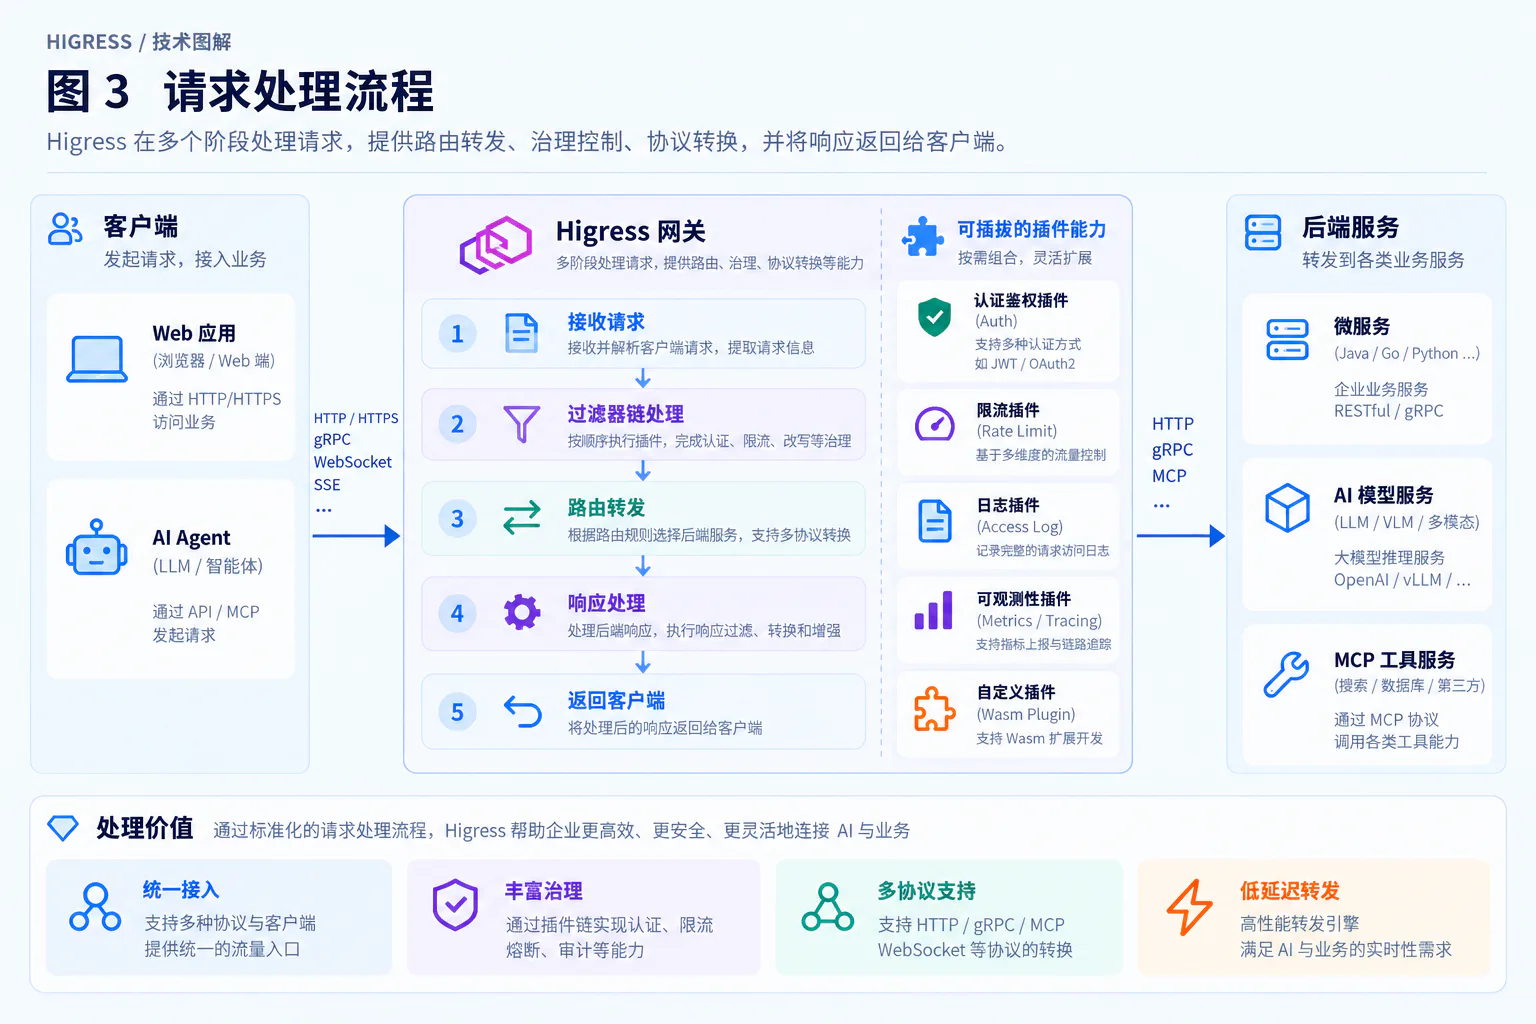
Task: Open the 过滤器链处理 step title
Action: (626, 414)
